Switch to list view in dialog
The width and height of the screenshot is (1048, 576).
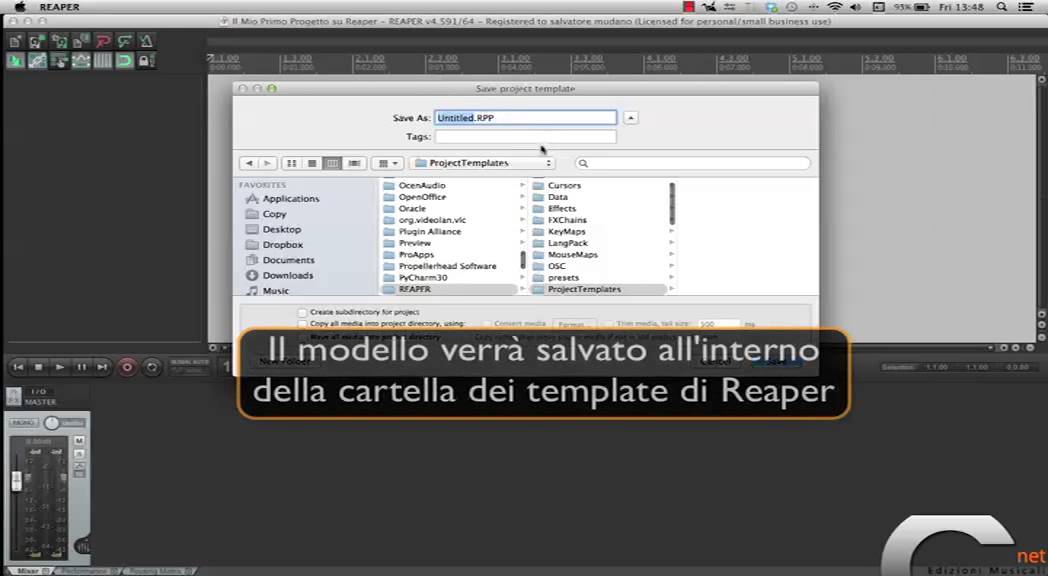tap(312, 163)
